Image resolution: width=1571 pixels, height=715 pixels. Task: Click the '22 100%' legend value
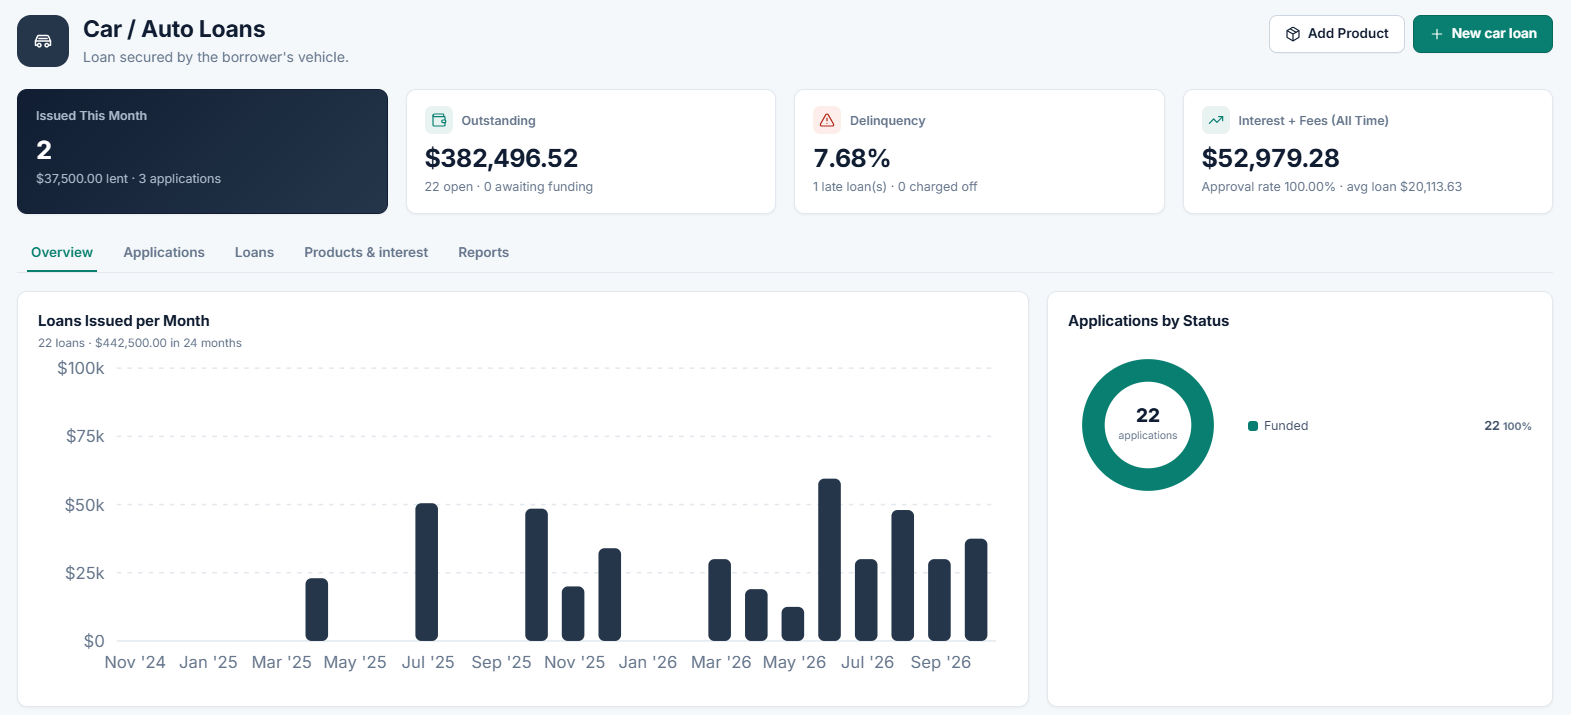1507,426
